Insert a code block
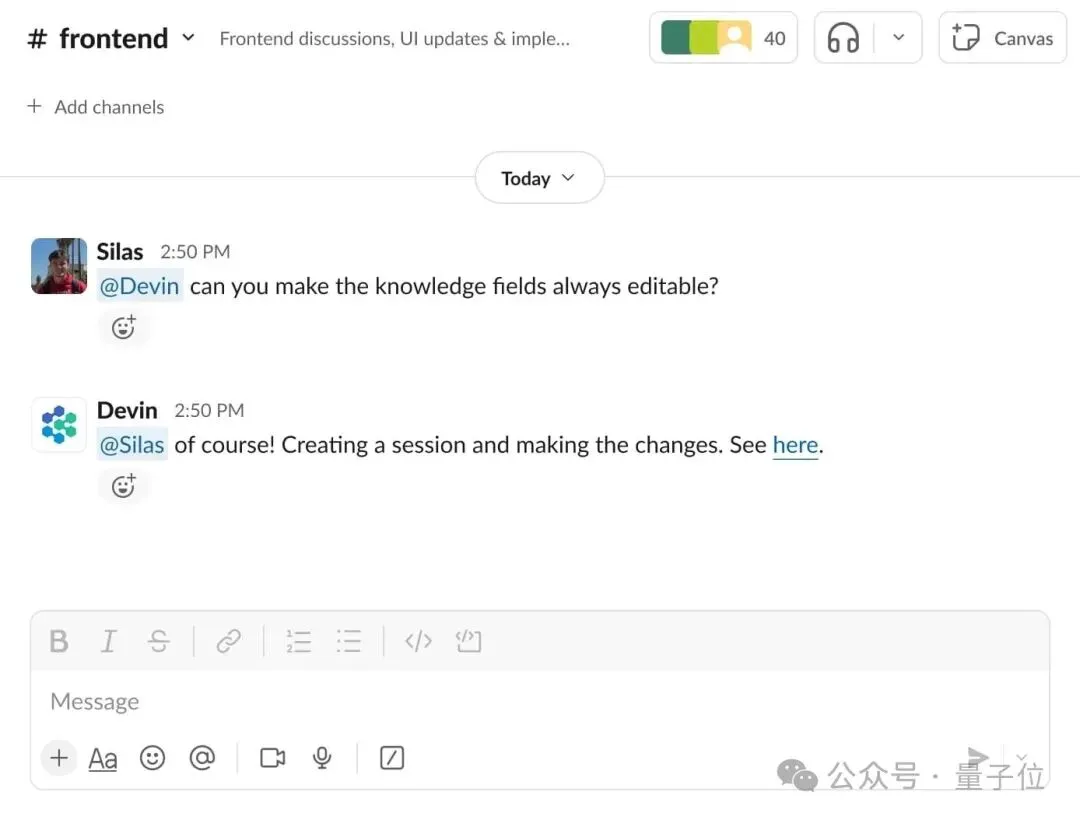Viewport: 1080px width, 820px height. point(468,641)
